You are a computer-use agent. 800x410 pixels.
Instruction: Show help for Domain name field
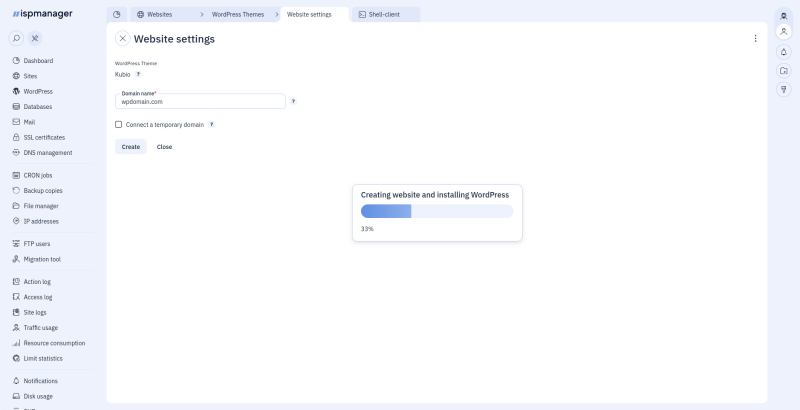293,101
